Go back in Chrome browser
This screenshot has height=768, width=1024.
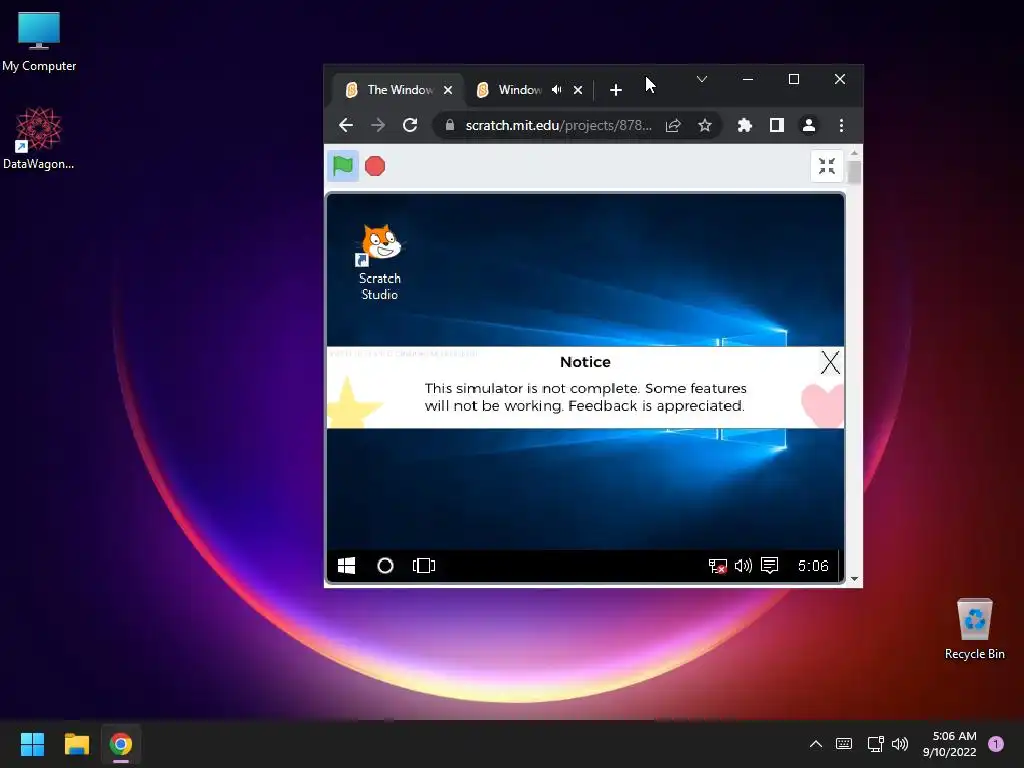(x=346, y=125)
